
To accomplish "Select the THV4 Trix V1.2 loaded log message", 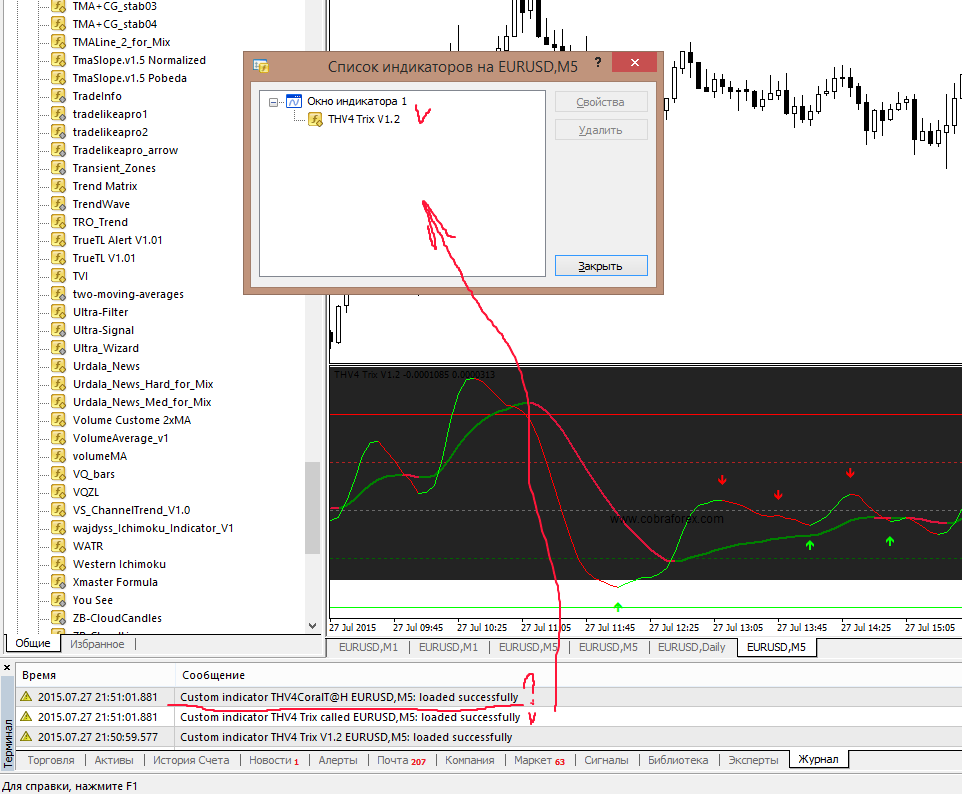I will point(346,737).
